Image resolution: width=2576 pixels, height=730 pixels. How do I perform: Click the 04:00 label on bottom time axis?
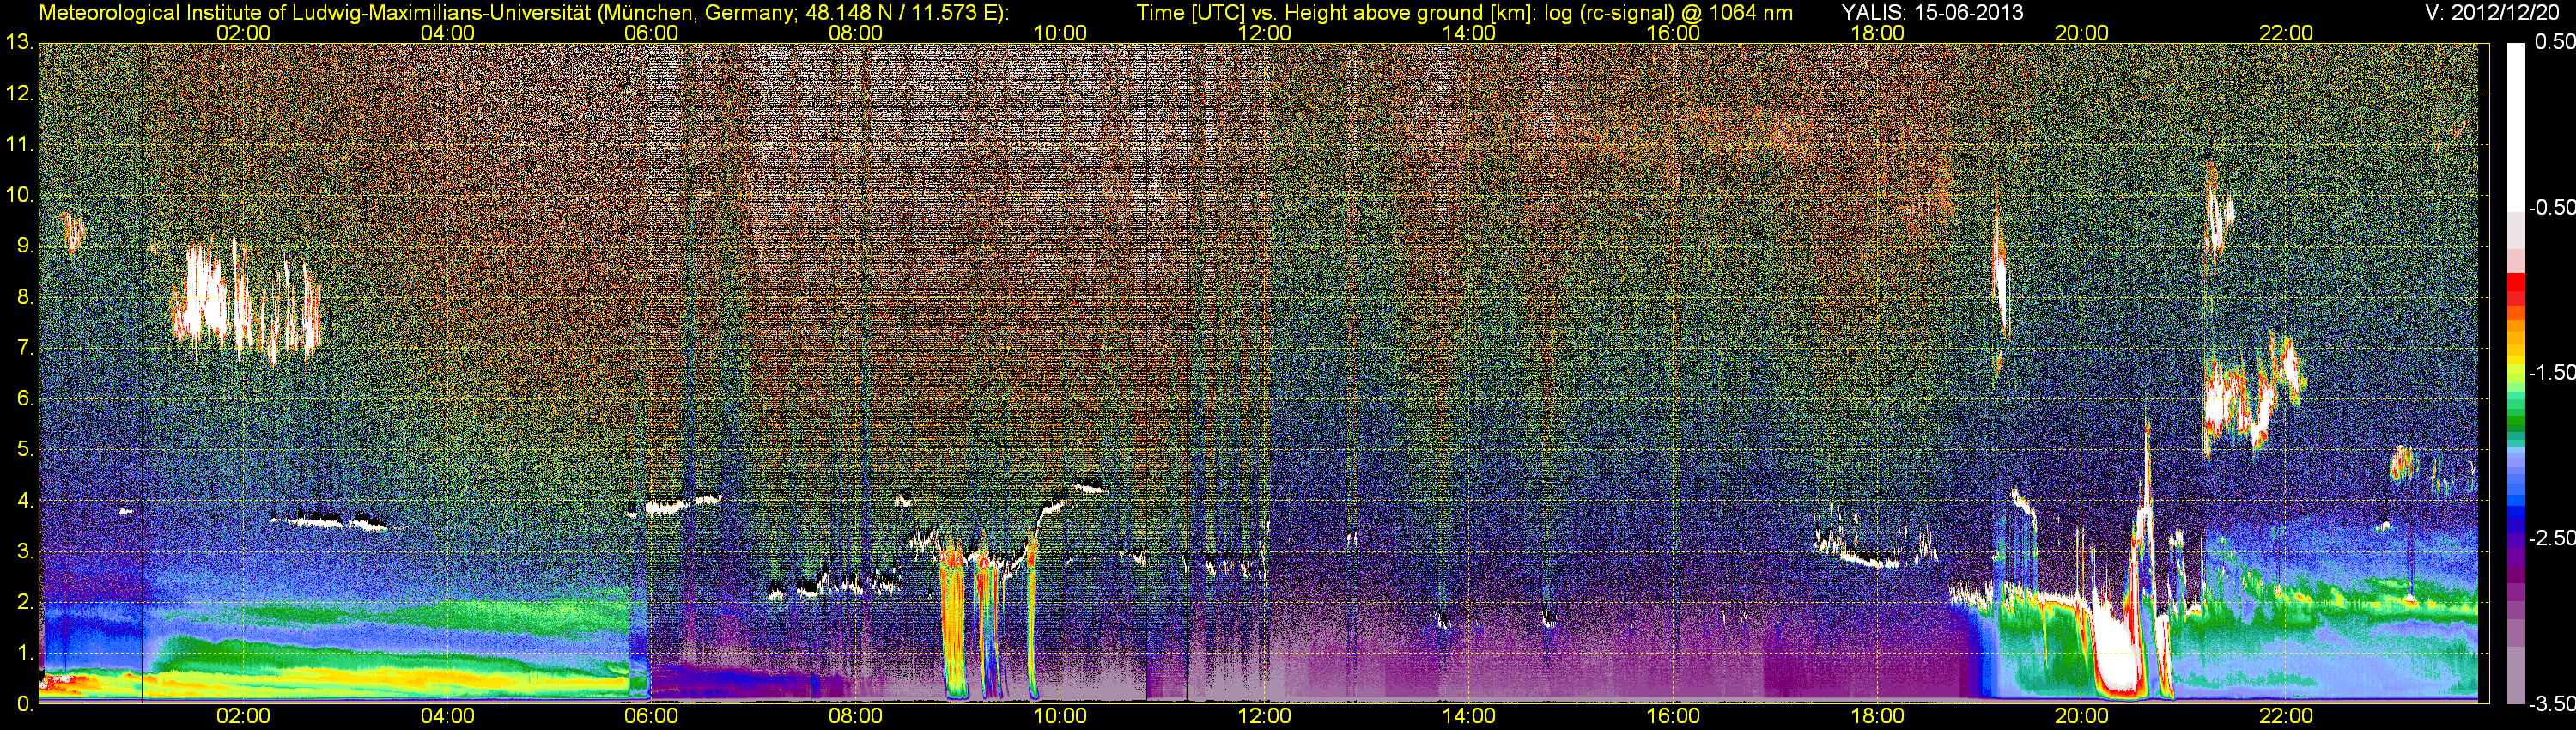tap(447, 716)
